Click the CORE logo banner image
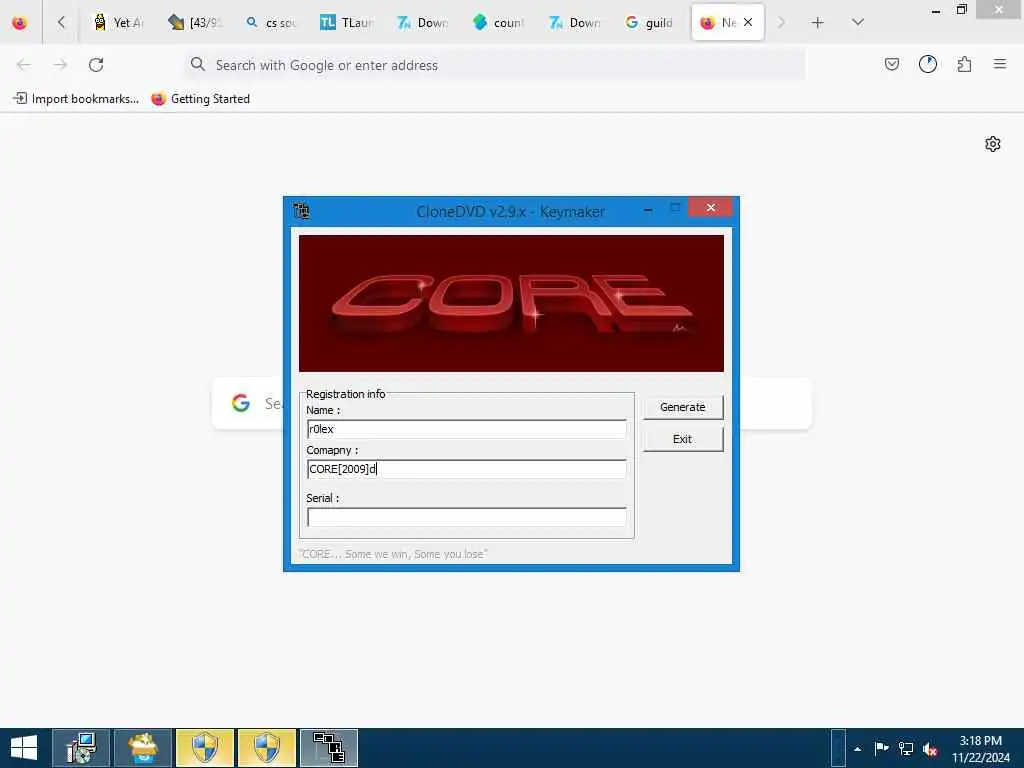 pyautogui.click(x=511, y=304)
